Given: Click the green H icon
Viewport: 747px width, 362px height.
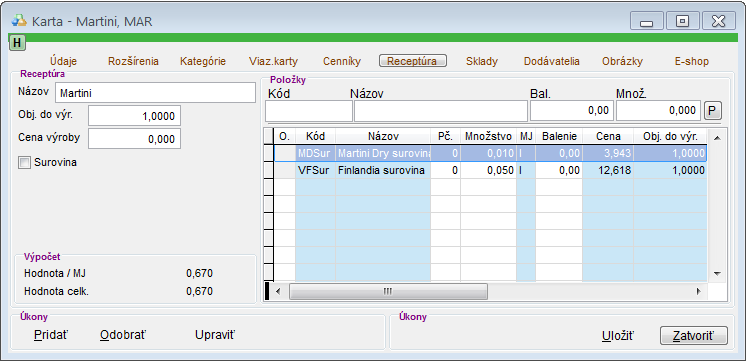Looking at the screenshot, I should pyautogui.click(x=17, y=43).
